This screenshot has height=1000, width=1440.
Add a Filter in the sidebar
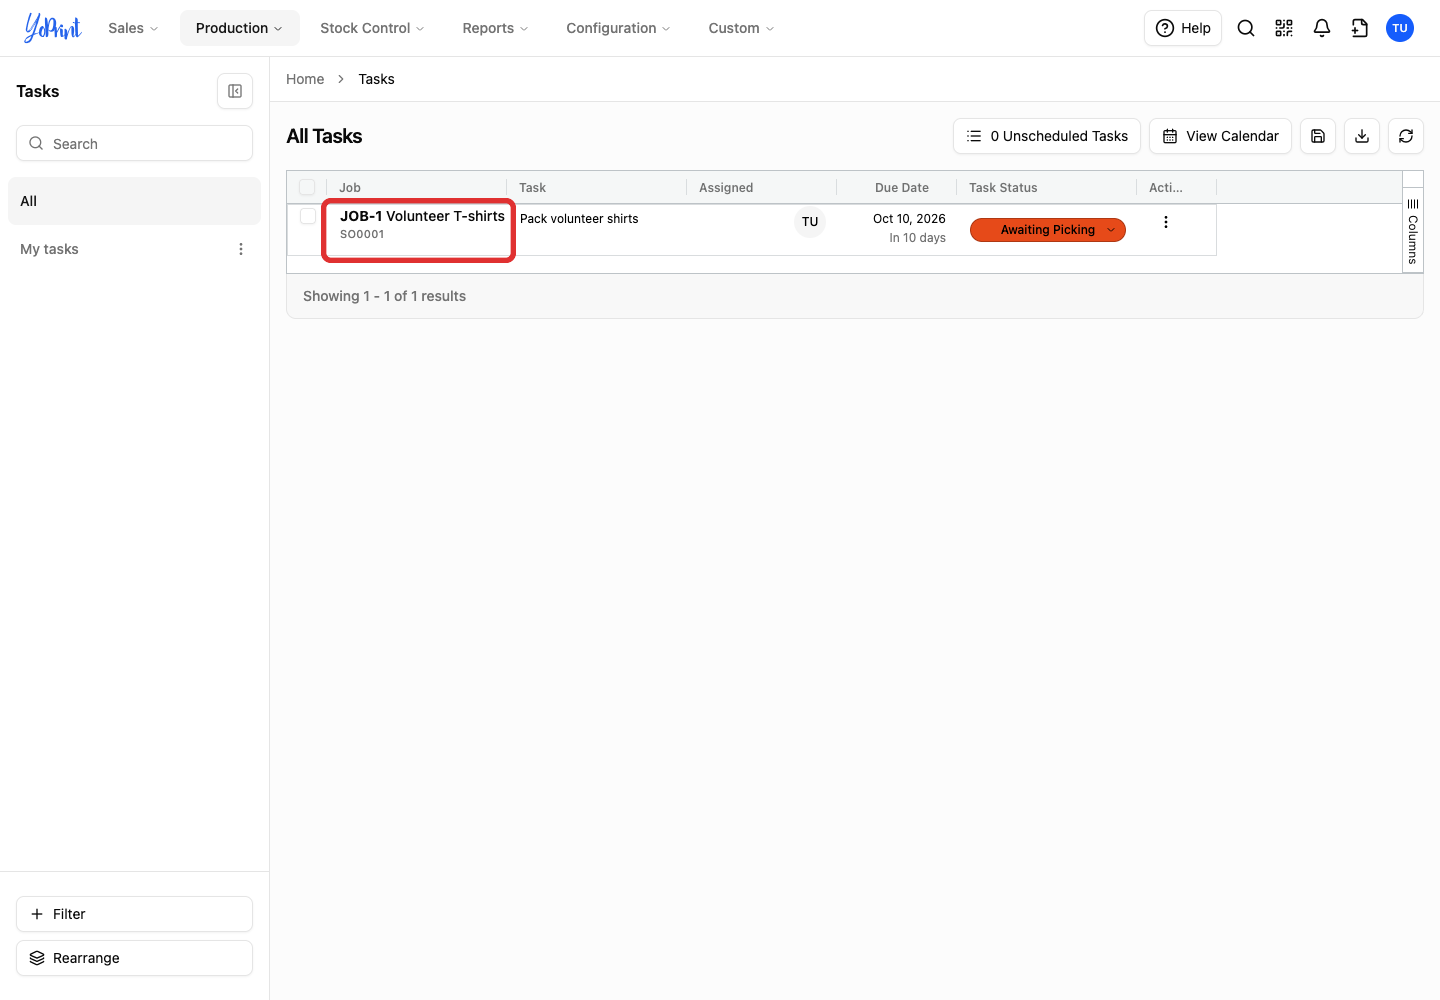coord(134,914)
